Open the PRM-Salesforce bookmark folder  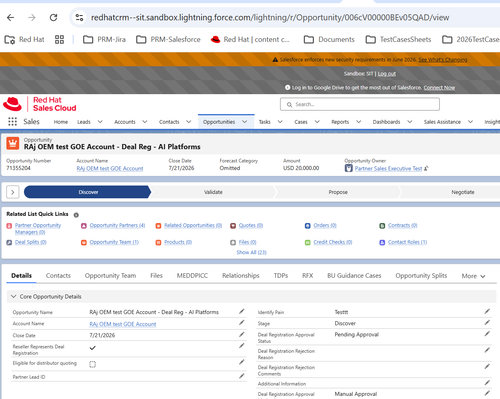coord(168,40)
